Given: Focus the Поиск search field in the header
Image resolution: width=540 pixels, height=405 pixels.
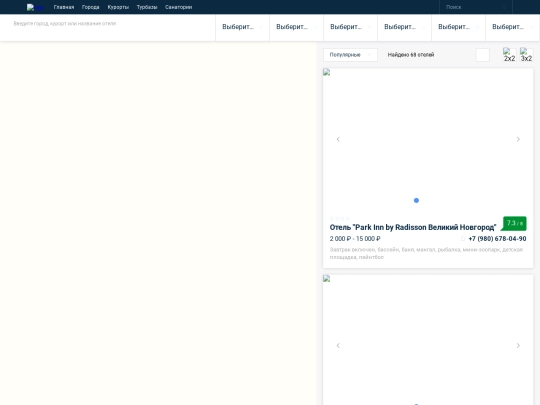Looking at the screenshot, I should pos(476,7).
